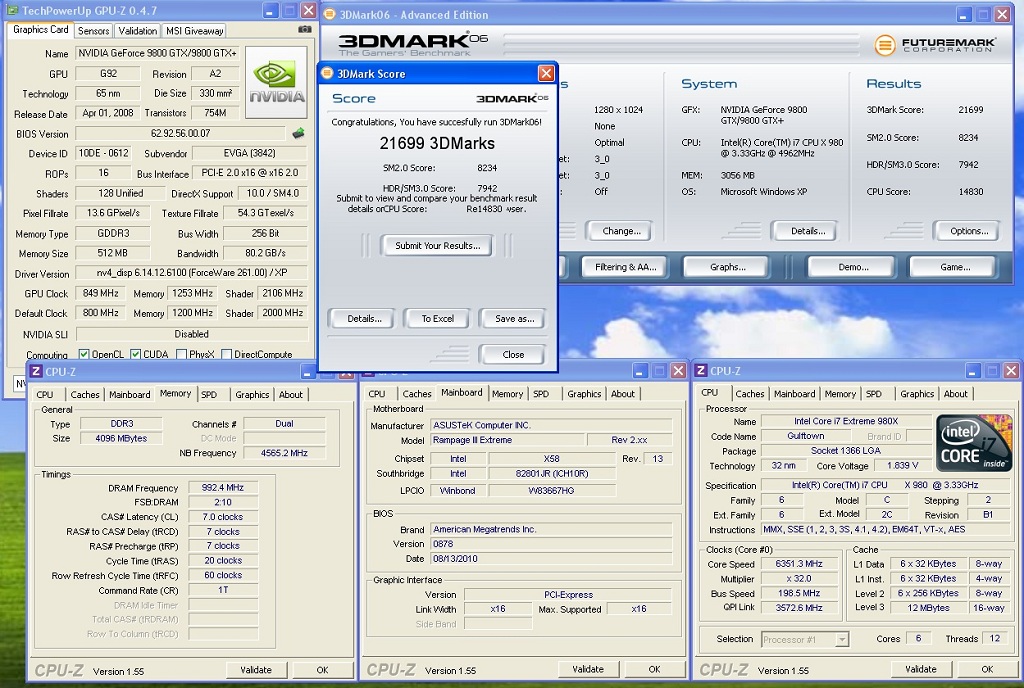Image resolution: width=1024 pixels, height=688 pixels.
Task: Switch to the Sensors tab in GPU-Z
Action: pos(93,31)
